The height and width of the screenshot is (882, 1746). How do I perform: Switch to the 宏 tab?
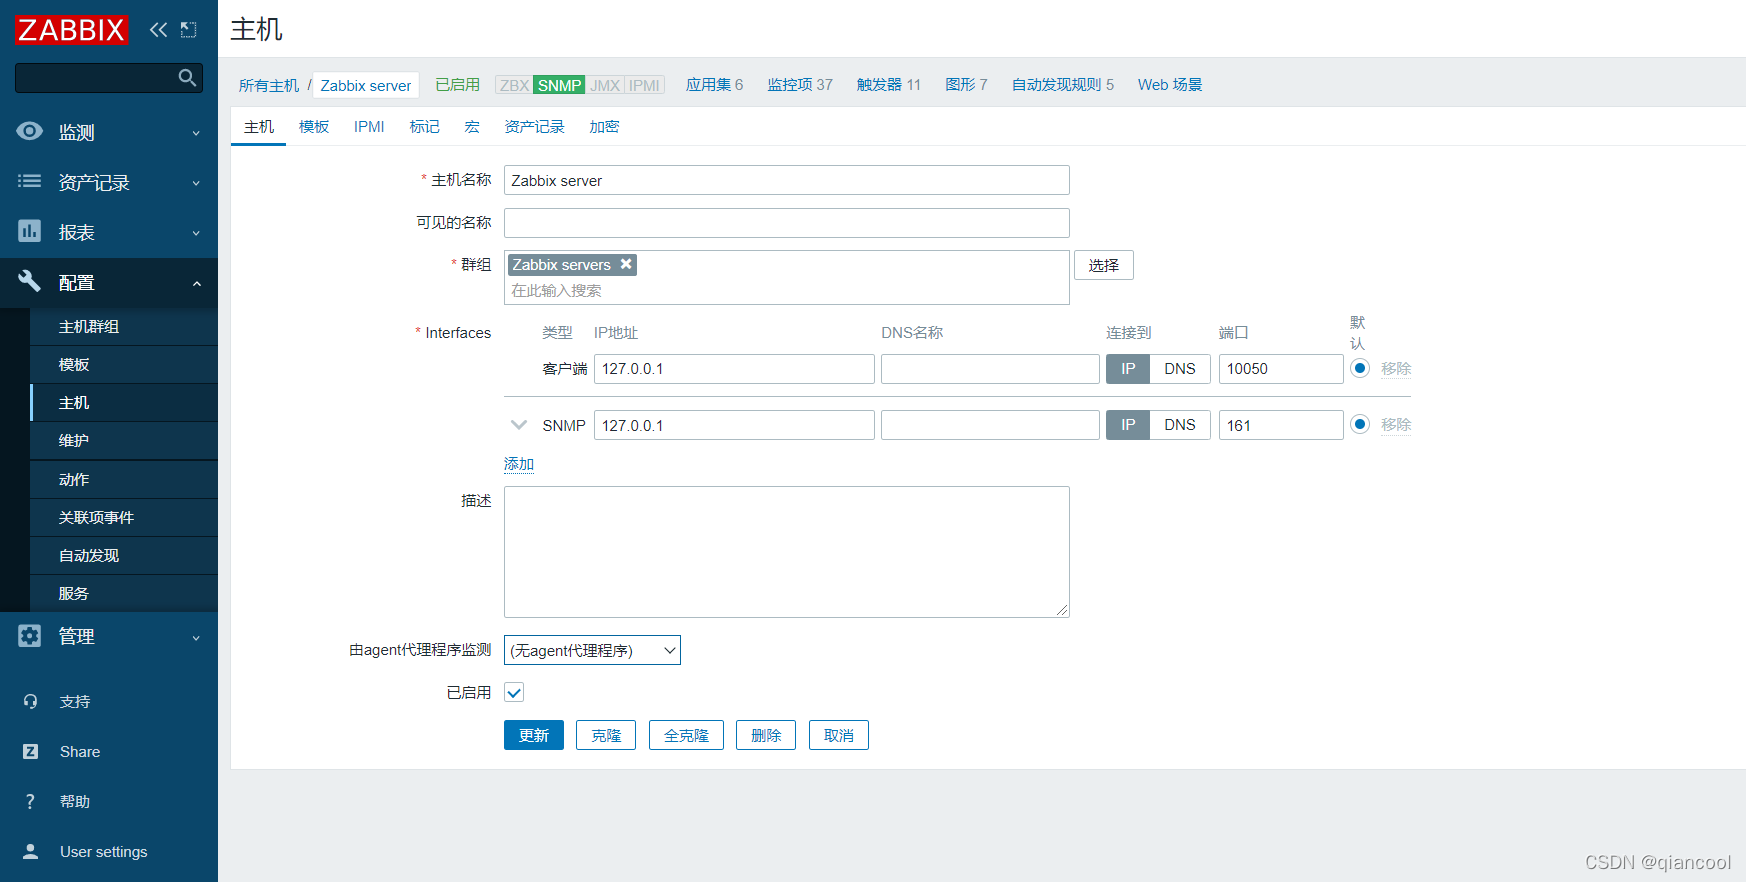[x=472, y=127]
